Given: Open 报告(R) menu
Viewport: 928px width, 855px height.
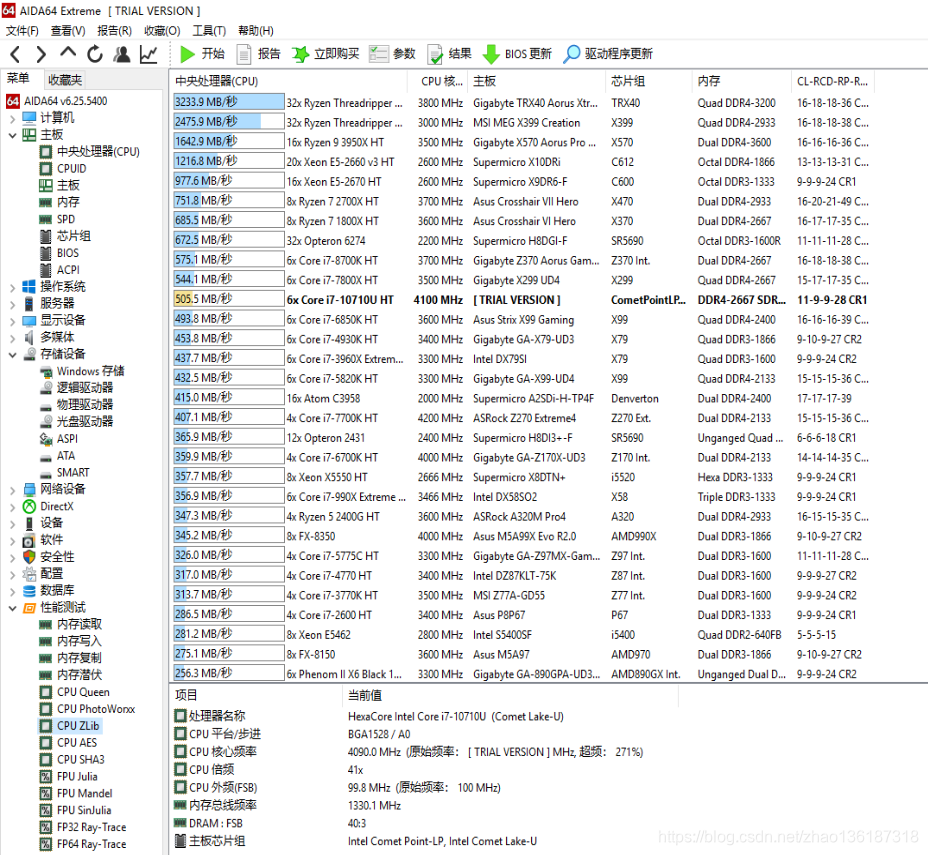Looking at the screenshot, I should [x=114, y=31].
